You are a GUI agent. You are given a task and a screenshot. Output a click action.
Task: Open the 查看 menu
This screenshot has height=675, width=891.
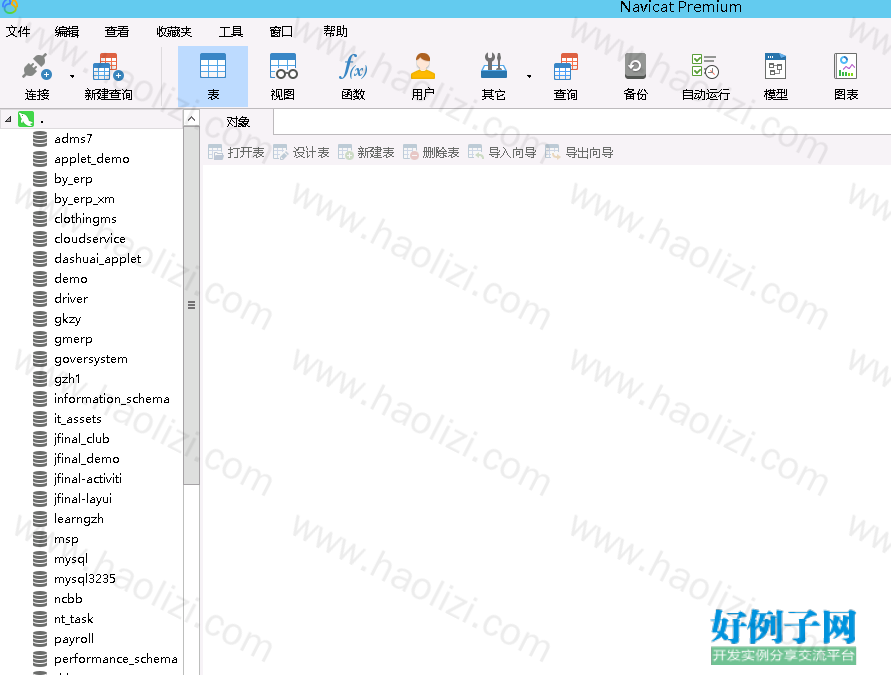(x=116, y=32)
